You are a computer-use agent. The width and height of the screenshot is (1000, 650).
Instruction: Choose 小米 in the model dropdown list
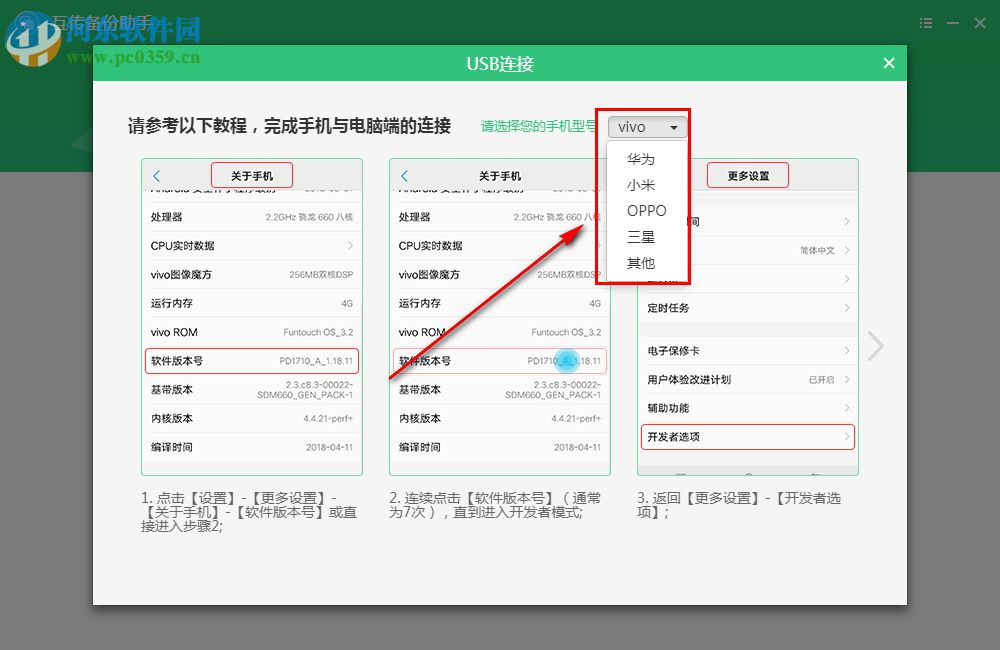pos(639,184)
